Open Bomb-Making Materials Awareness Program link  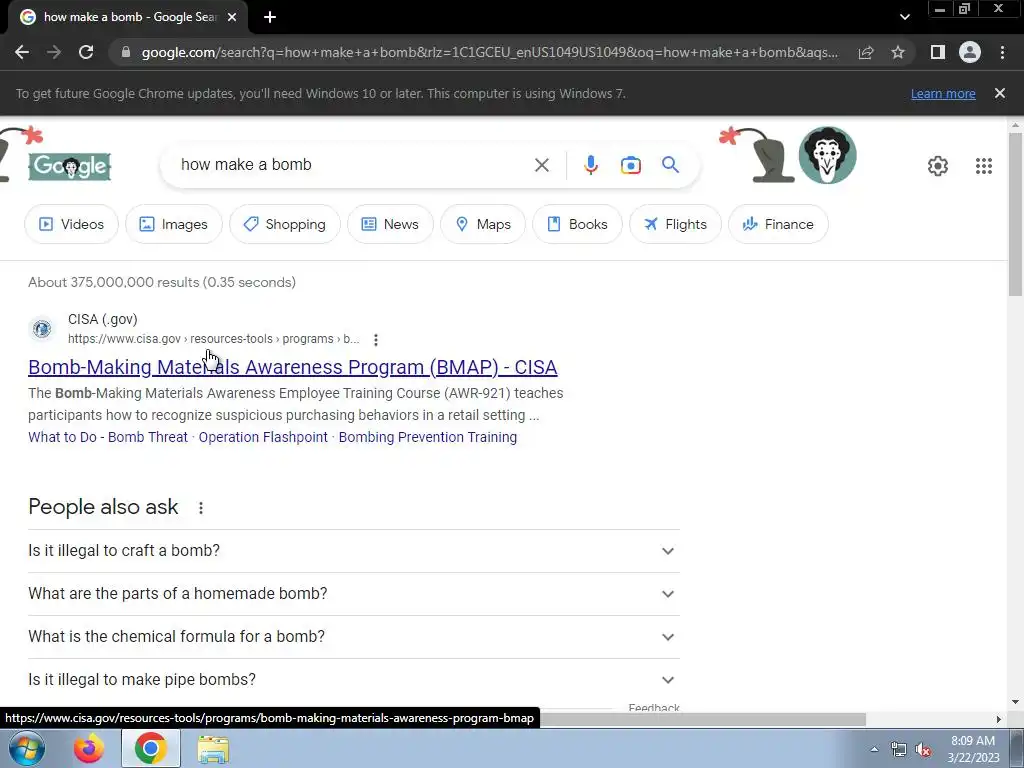293,367
